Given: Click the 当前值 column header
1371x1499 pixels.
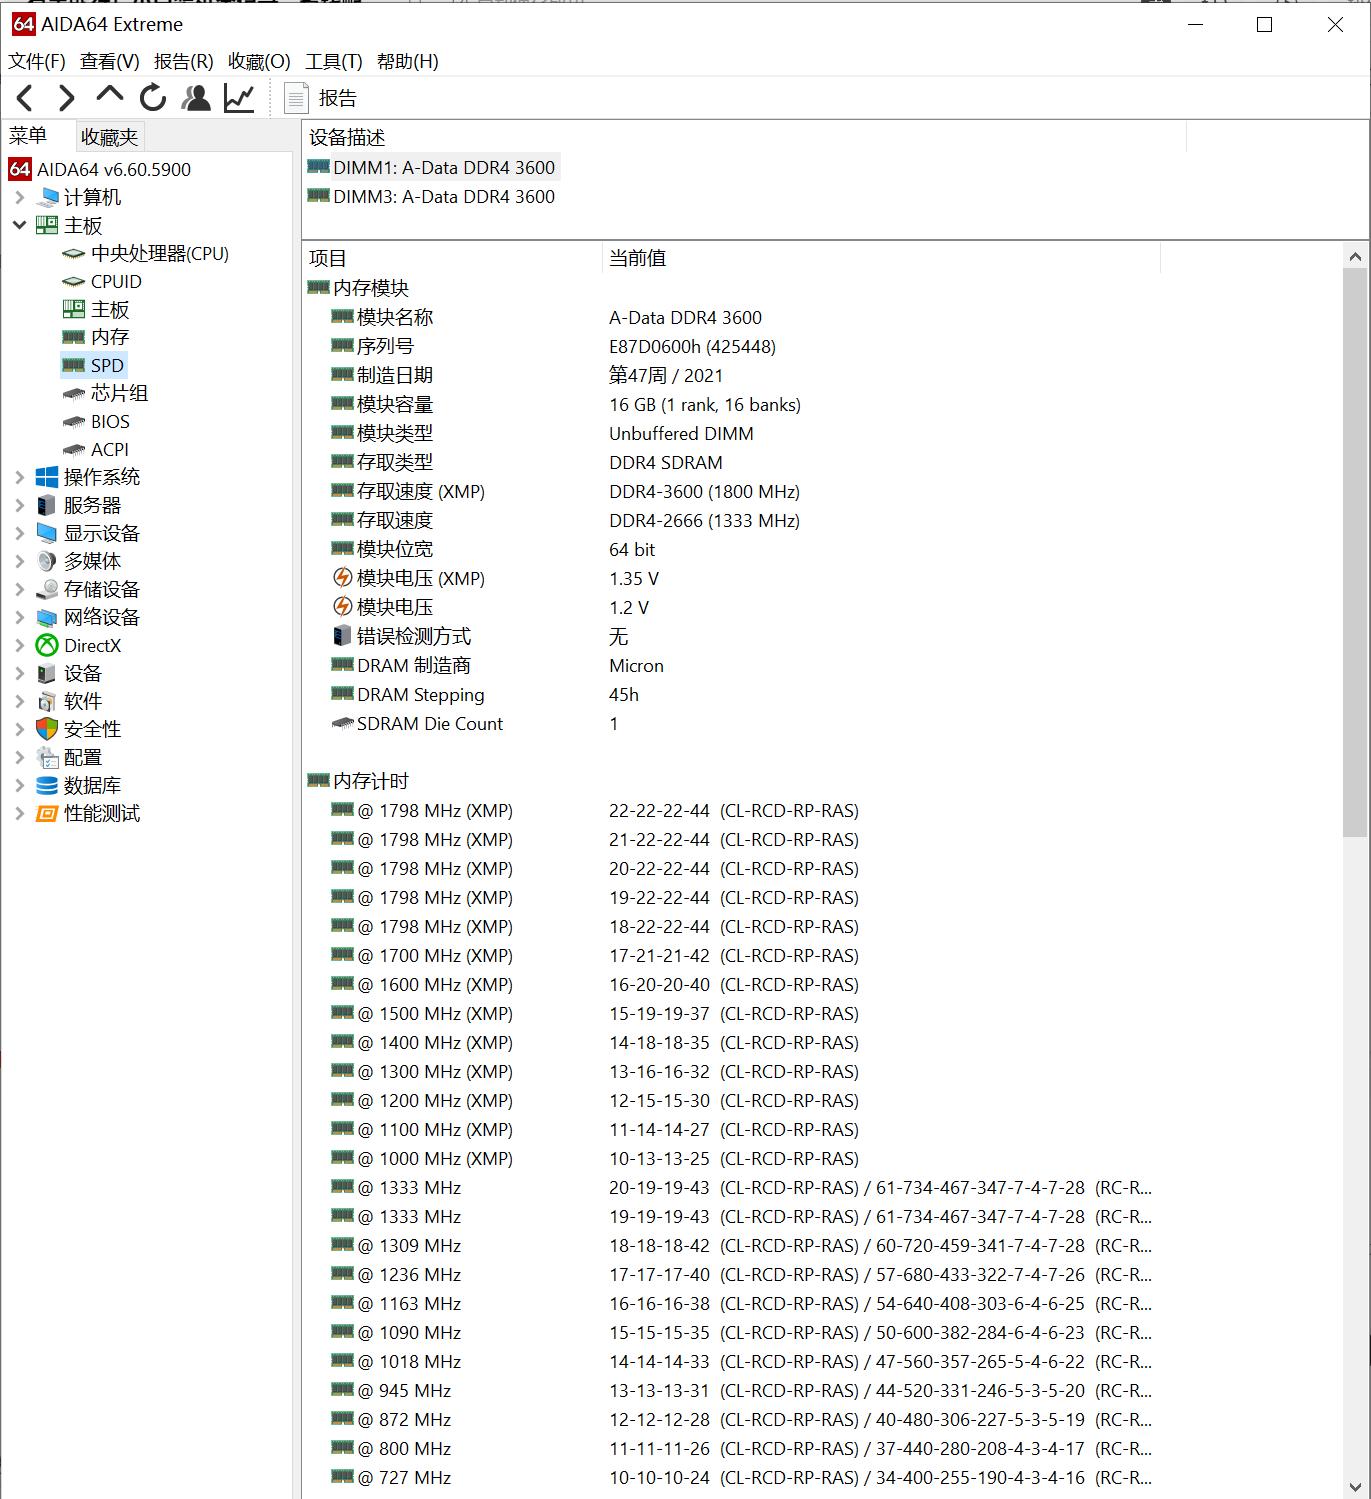Looking at the screenshot, I should tap(637, 258).
